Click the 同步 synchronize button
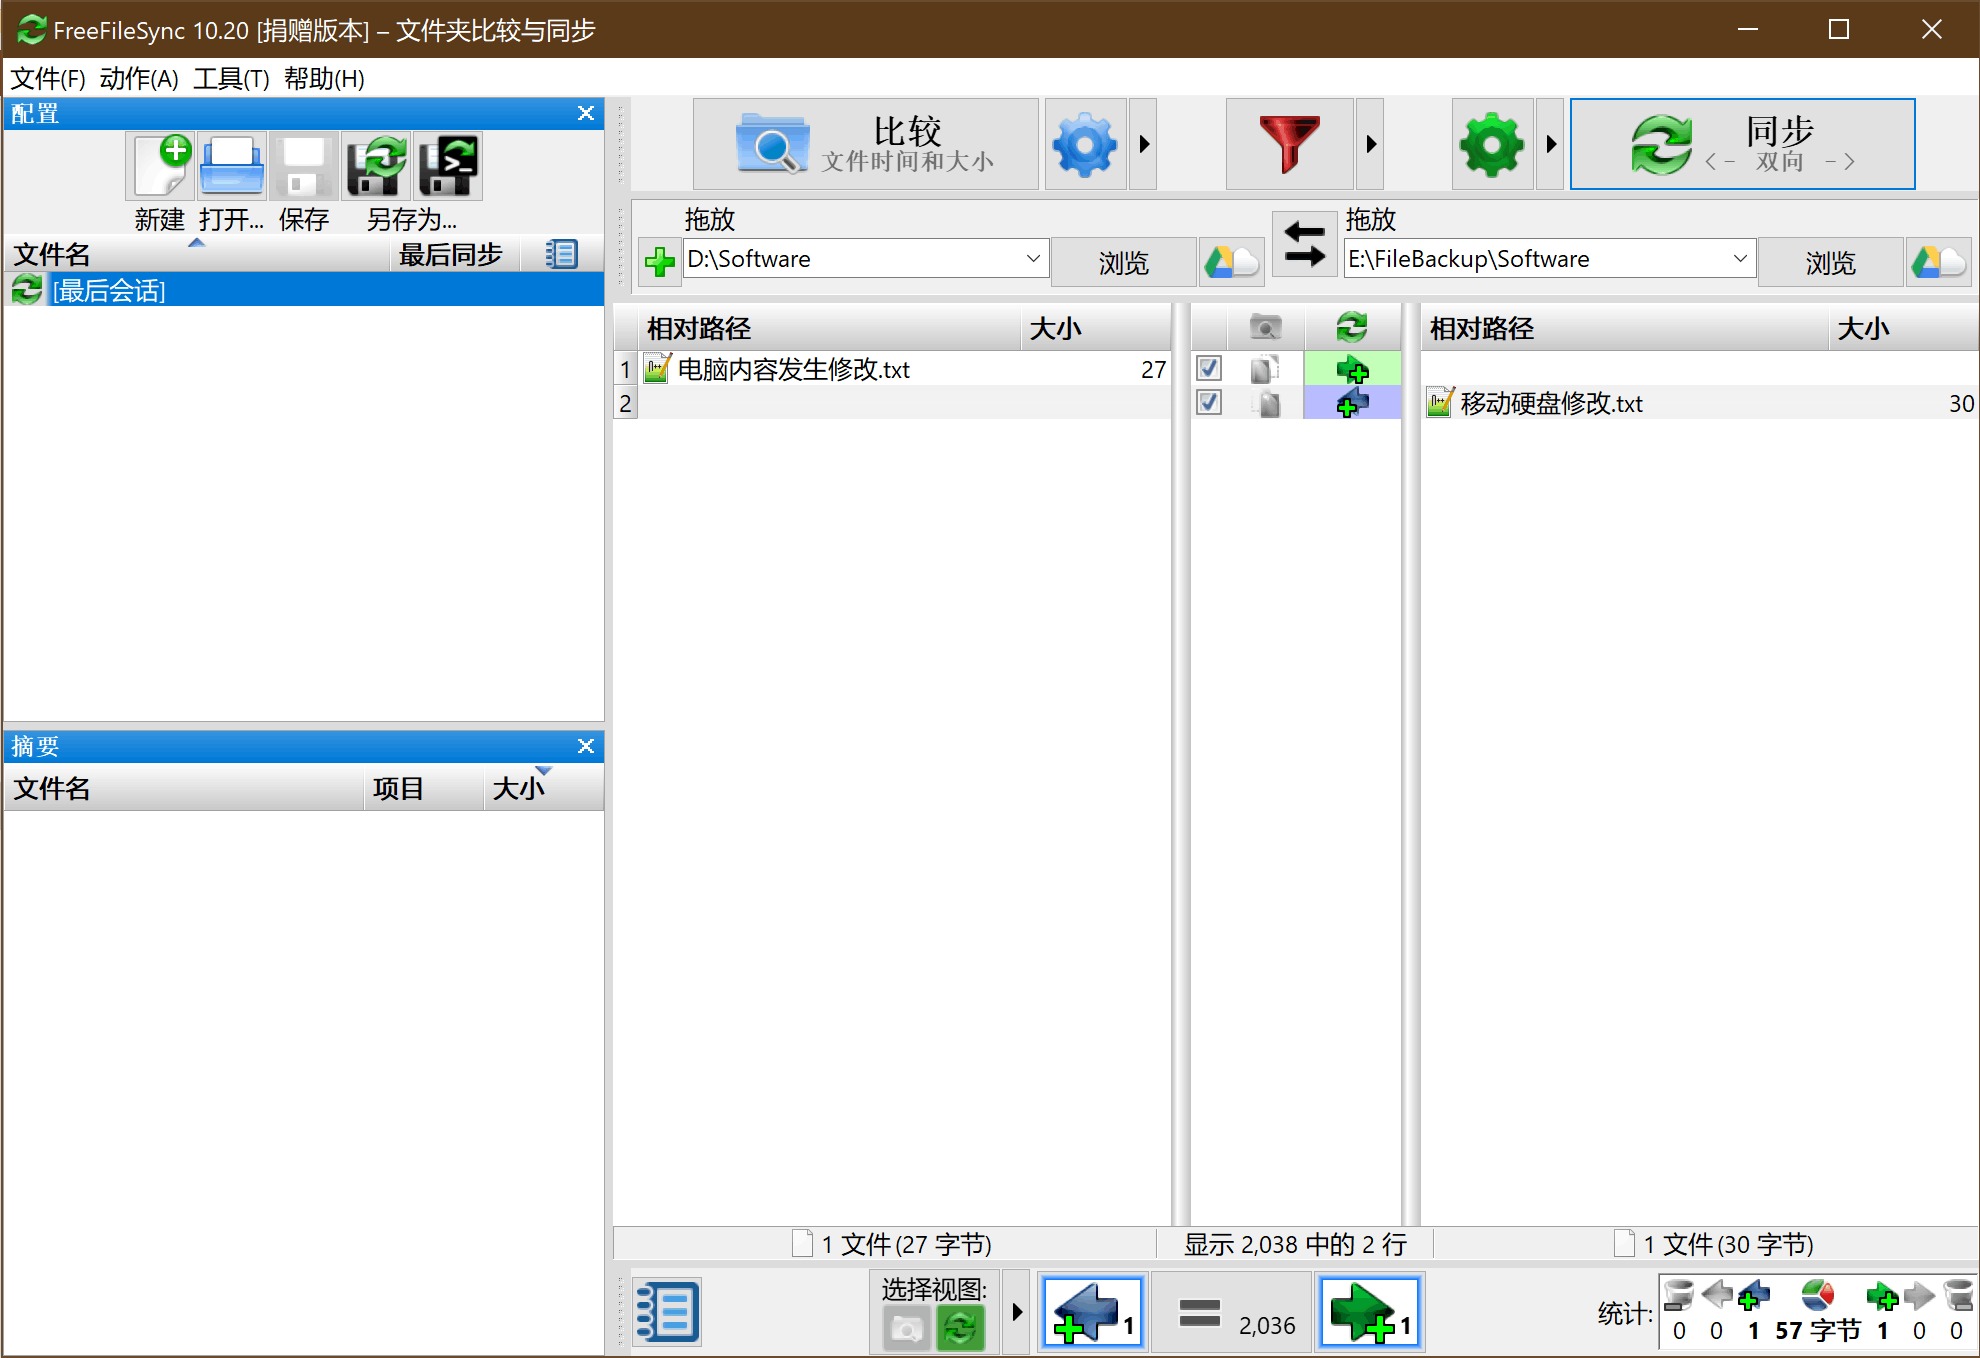The image size is (1980, 1358). pyautogui.click(x=1742, y=144)
